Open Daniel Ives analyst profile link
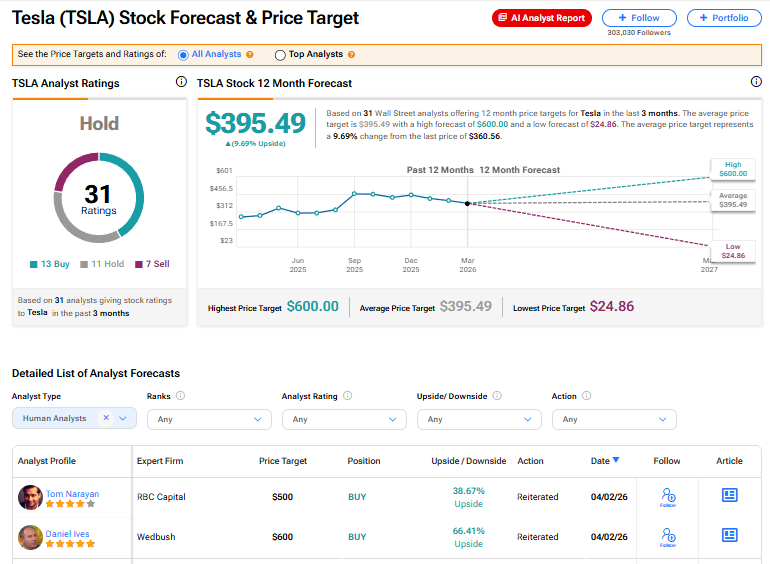770x564 pixels. pyautogui.click(x=68, y=534)
